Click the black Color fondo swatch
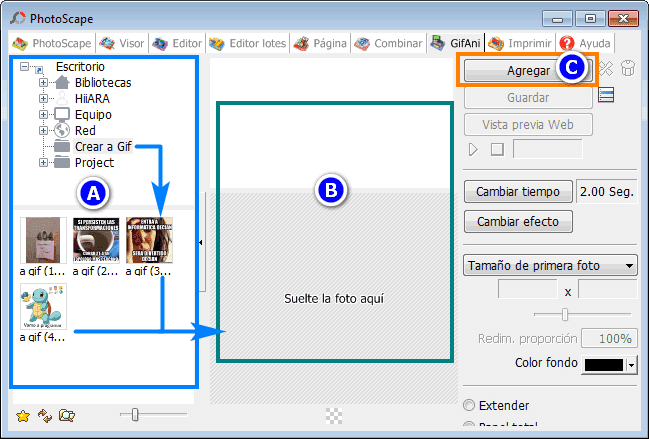649x439 pixels. (x=603, y=365)
